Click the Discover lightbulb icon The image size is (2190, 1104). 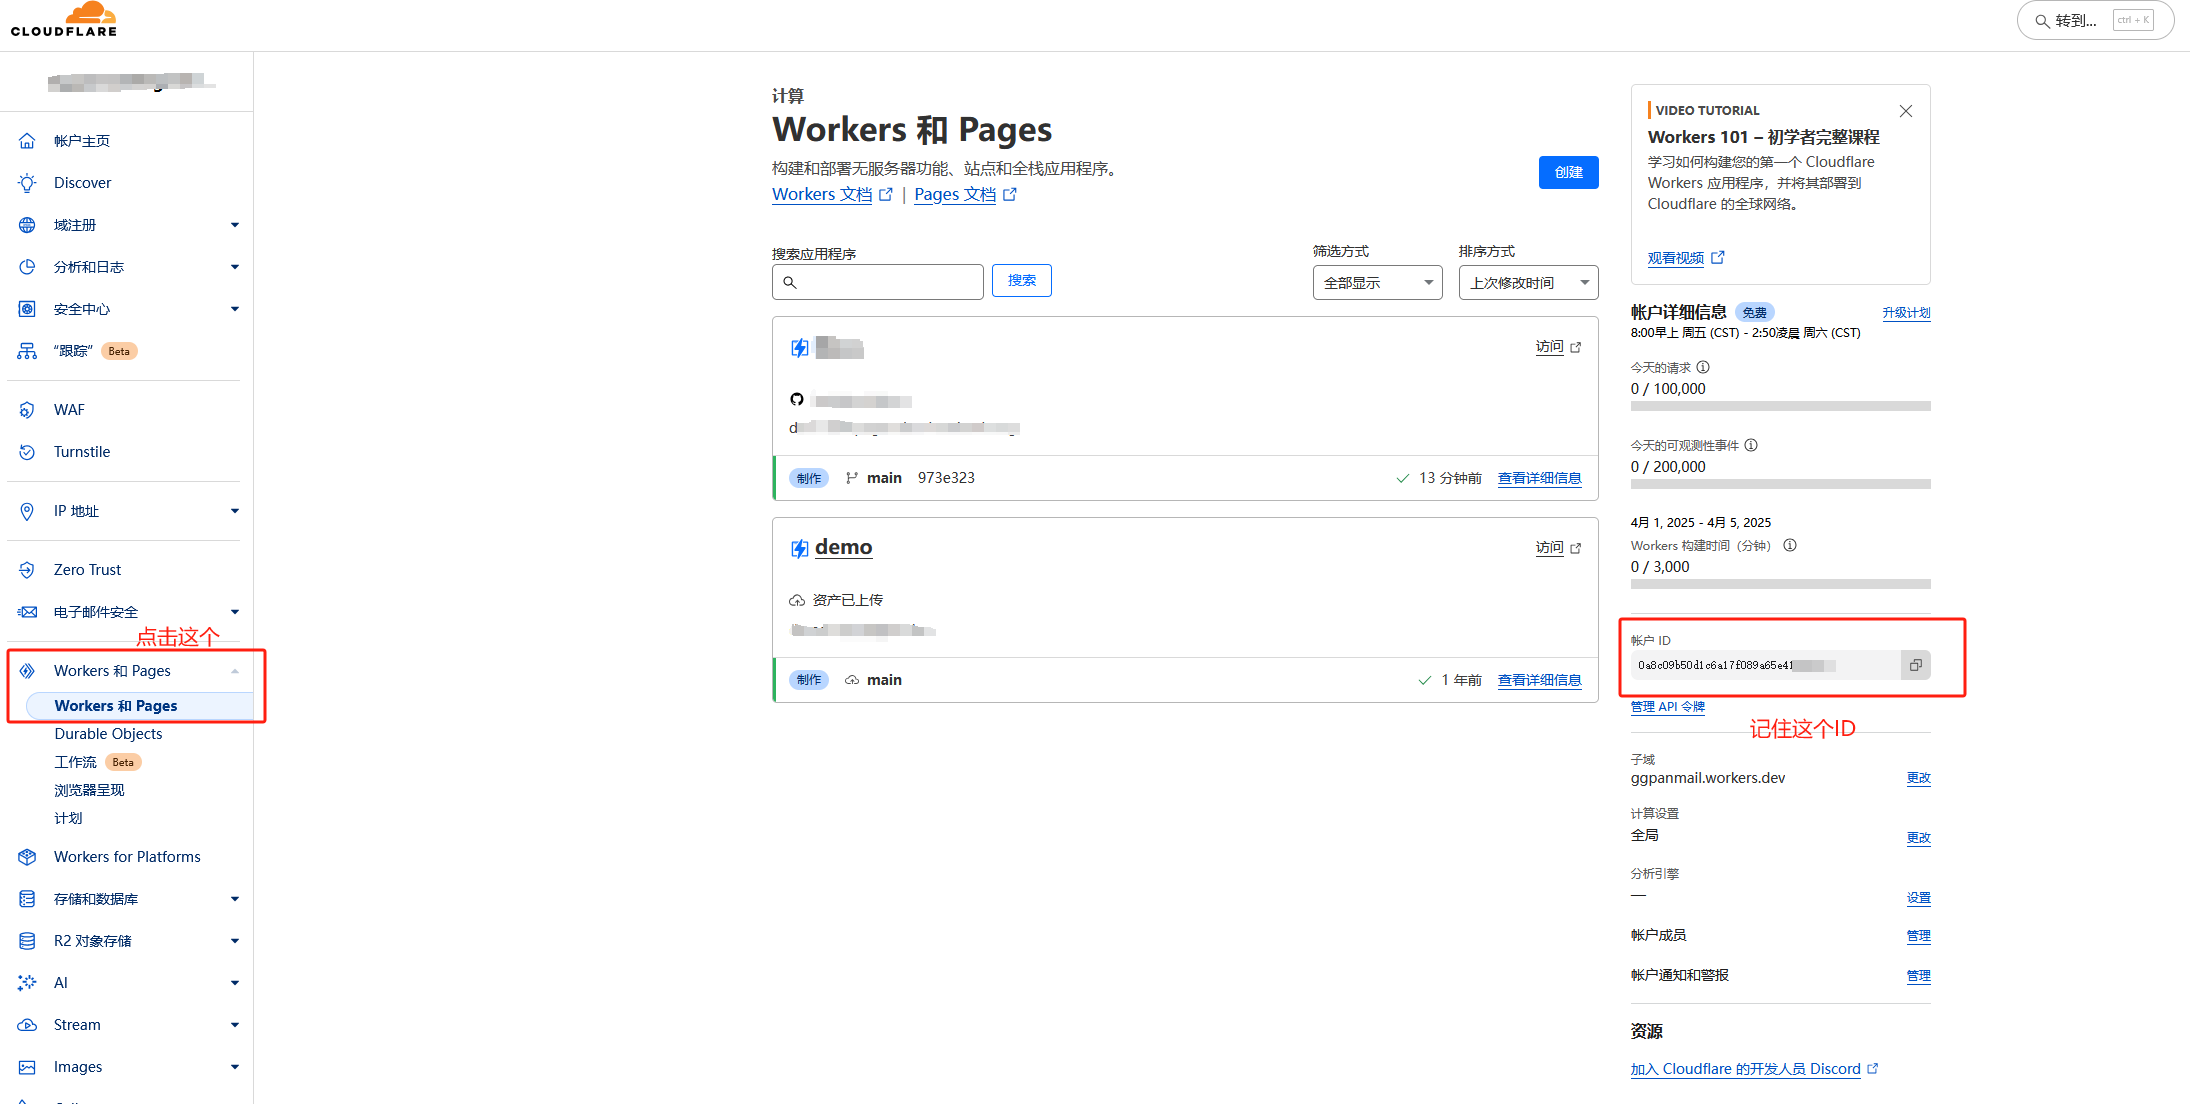click(x=27, y=183)
